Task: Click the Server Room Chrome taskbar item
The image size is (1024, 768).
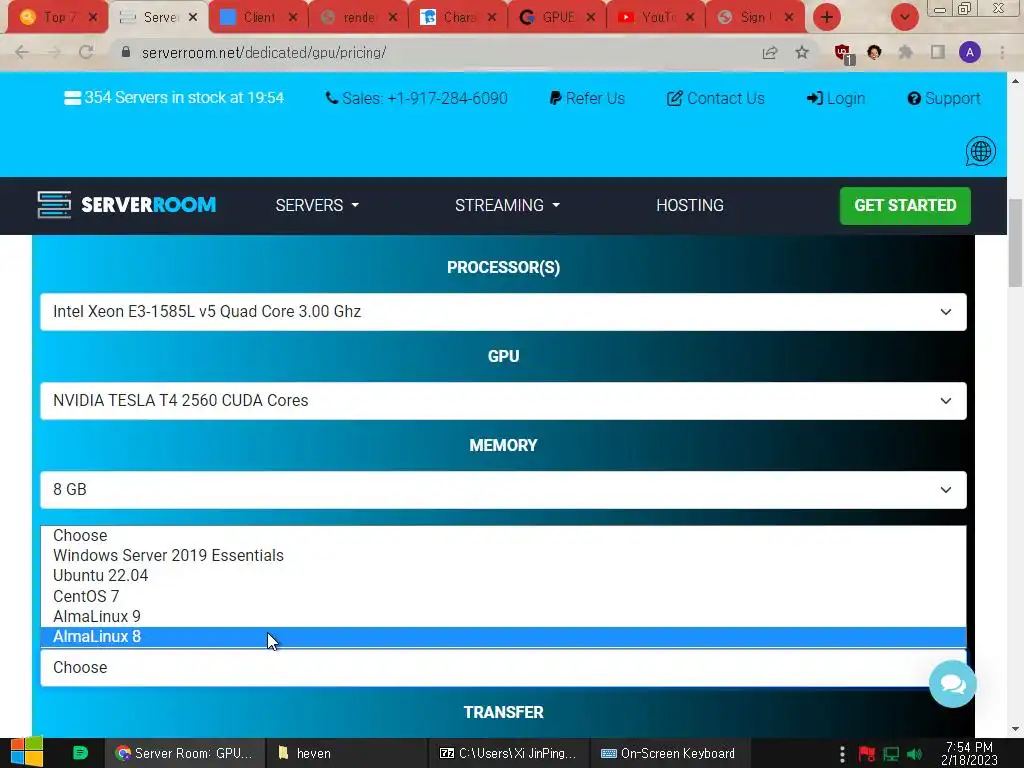Action: 185,753
